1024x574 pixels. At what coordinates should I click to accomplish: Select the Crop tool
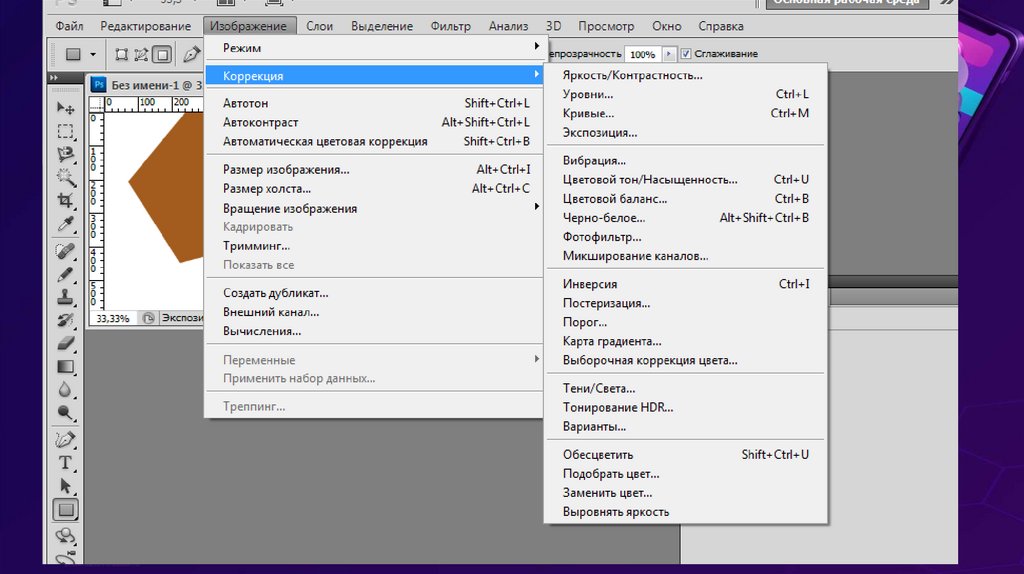[x=66, y=201]
